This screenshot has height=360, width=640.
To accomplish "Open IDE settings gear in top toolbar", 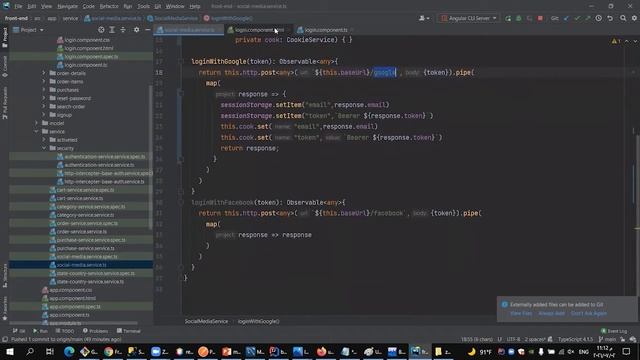I will point(634,18).
